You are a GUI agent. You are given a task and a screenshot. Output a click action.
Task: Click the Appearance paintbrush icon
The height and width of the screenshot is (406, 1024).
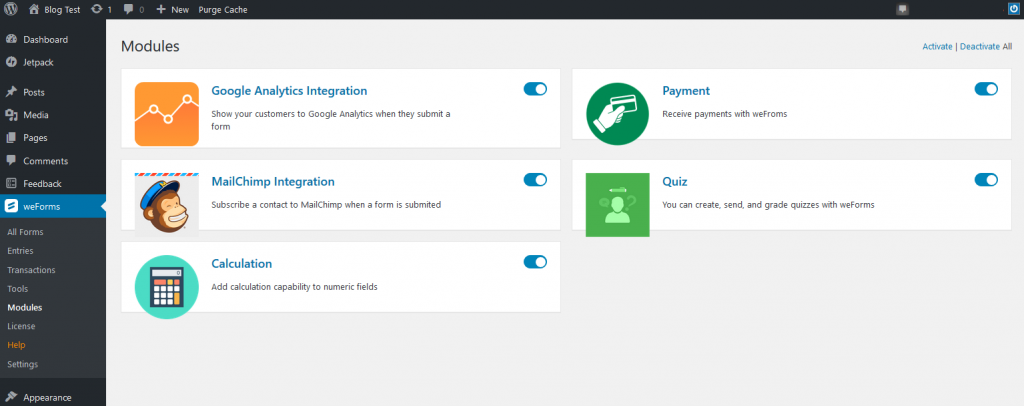[x=11, y=397]
